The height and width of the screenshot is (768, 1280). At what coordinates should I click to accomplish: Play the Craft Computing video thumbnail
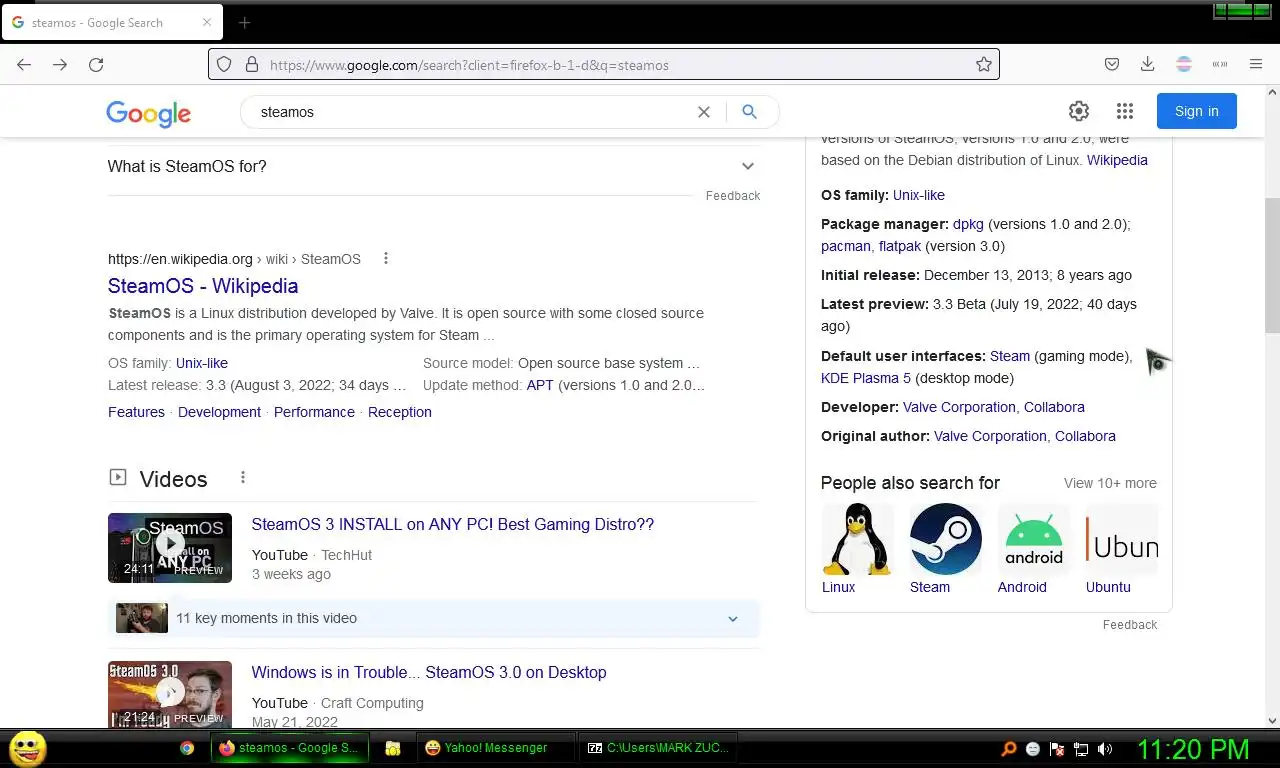(170, 694)
